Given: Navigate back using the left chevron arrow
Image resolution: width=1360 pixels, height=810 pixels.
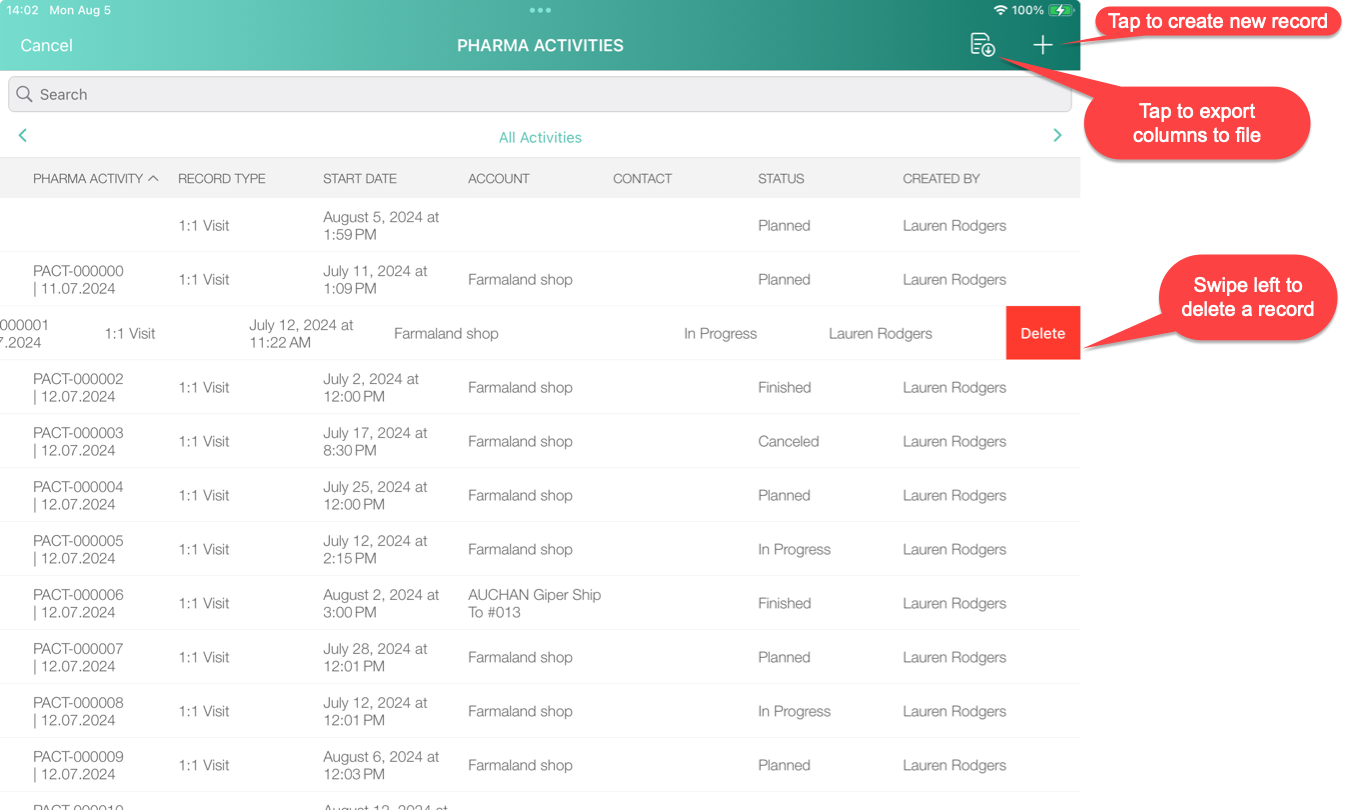Looking at the screenshot, I should [x=22, y=135].
